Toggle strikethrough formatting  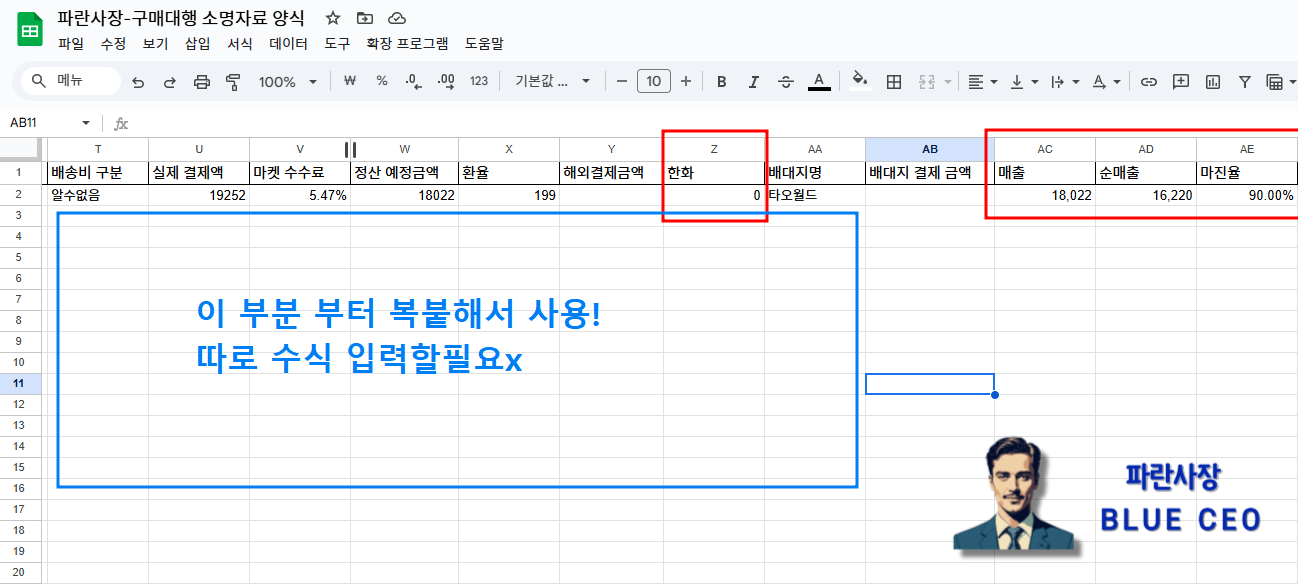pos(785,82)
